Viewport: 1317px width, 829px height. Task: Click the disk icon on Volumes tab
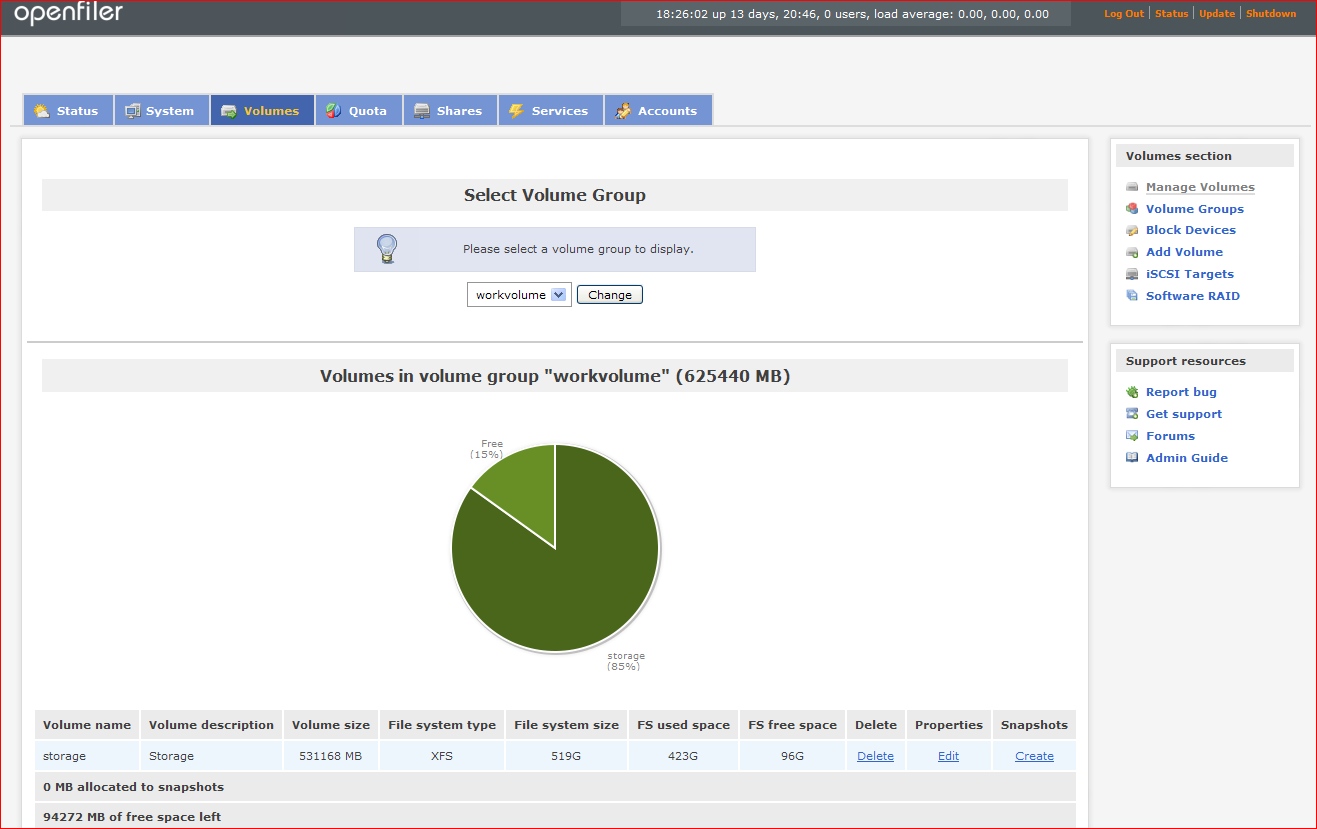coord(229,111)
